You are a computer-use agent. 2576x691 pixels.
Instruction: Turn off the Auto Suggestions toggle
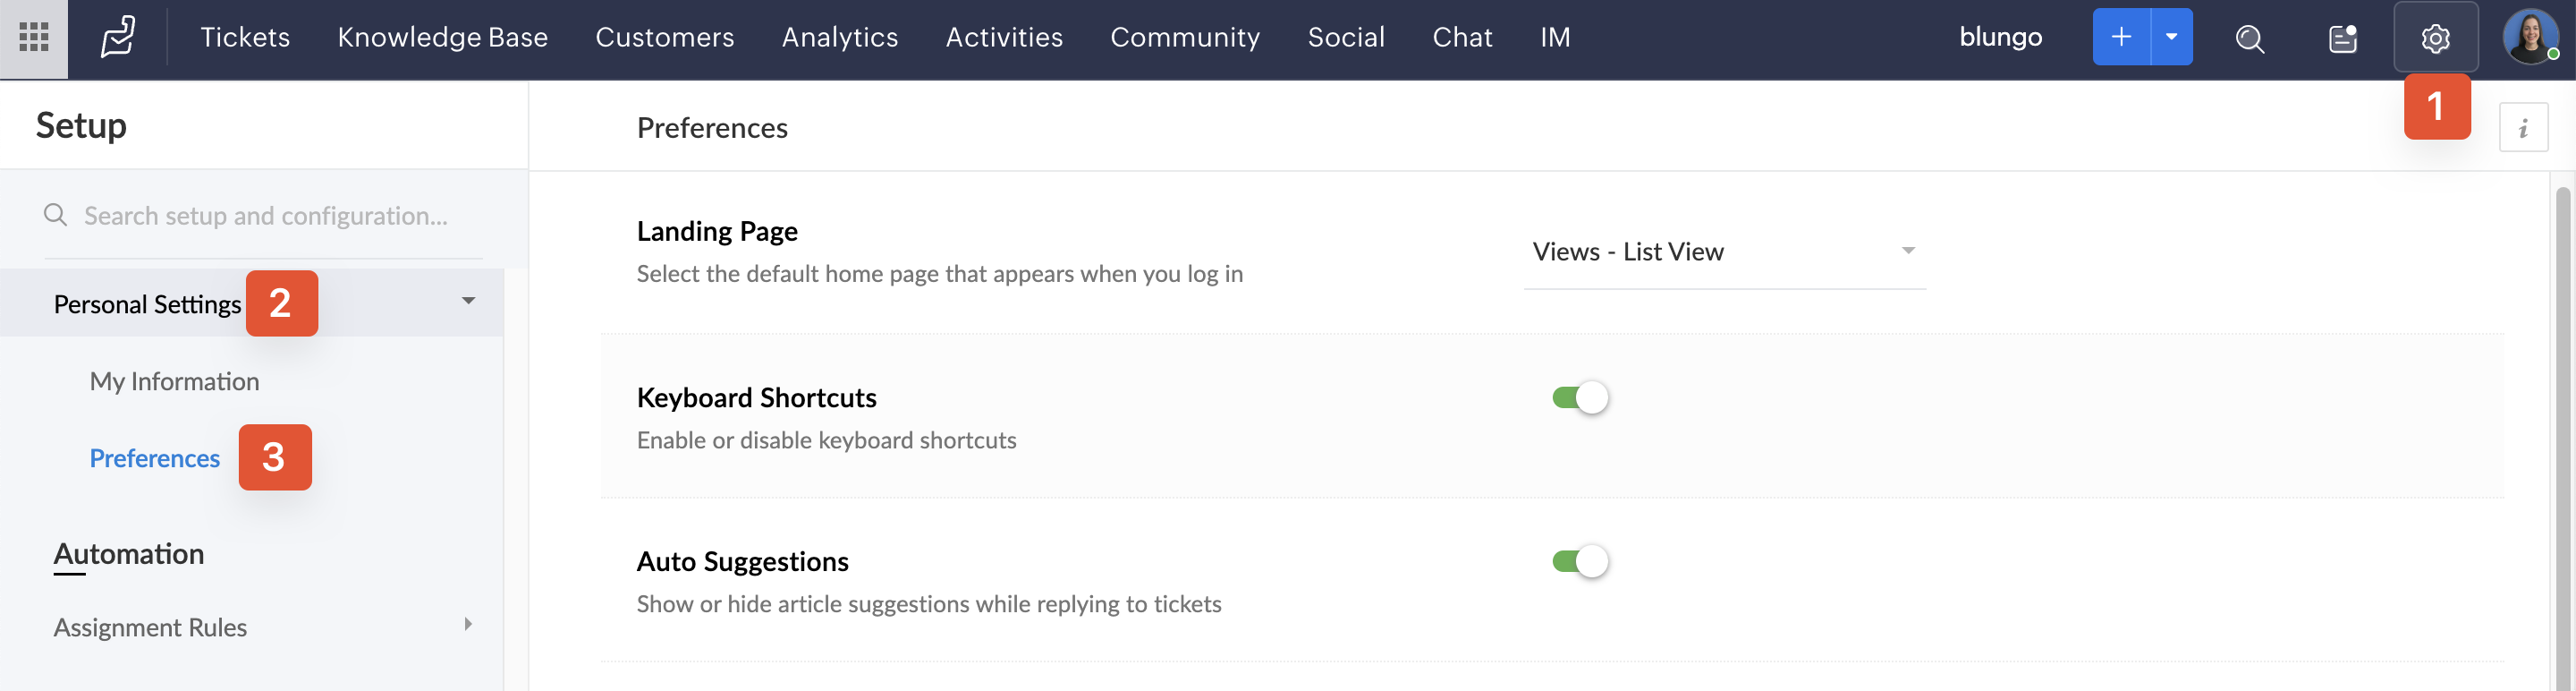(x=1580, y=562)
